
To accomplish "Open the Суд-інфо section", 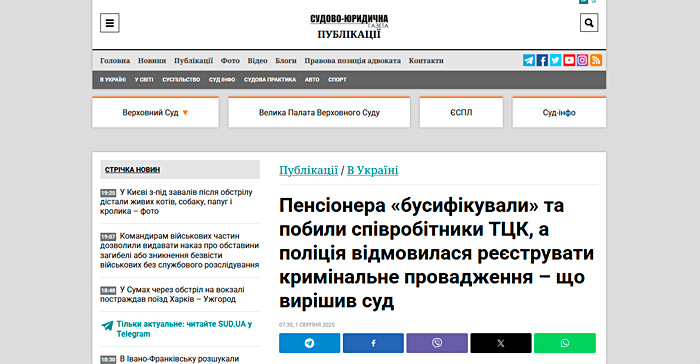I will (559, 113).
